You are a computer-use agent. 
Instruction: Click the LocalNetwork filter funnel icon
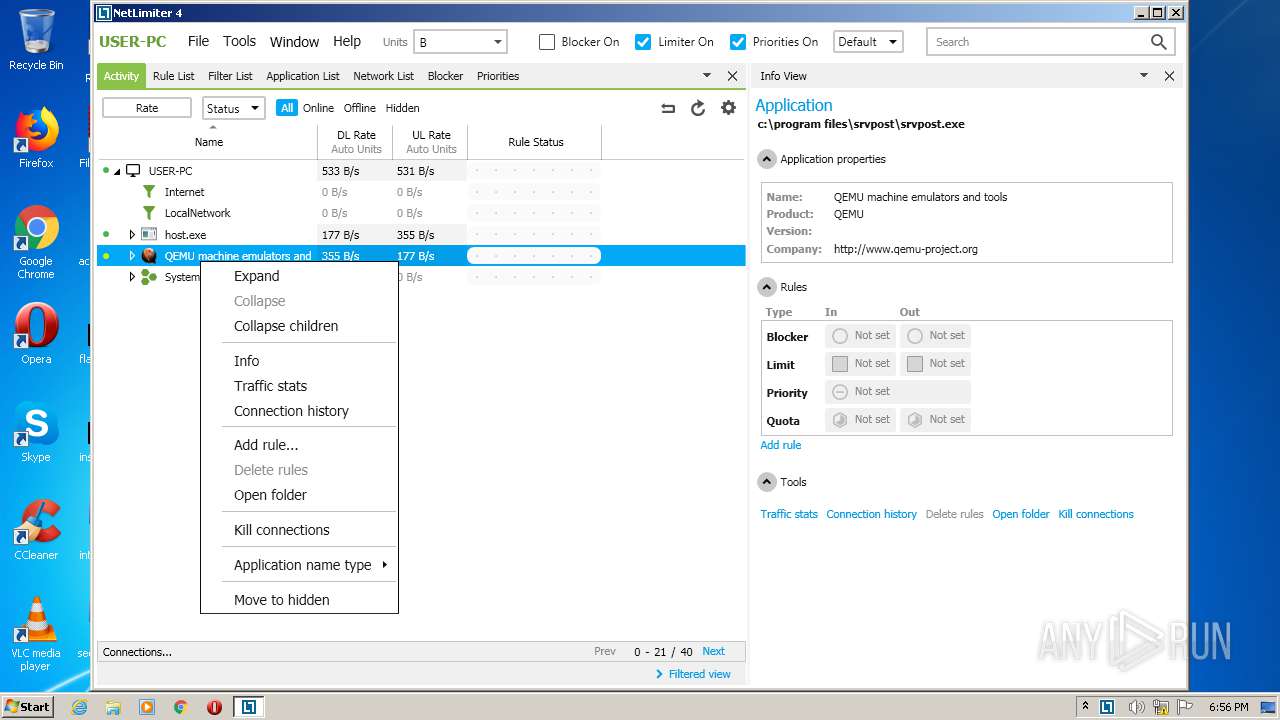coord(149,213)
